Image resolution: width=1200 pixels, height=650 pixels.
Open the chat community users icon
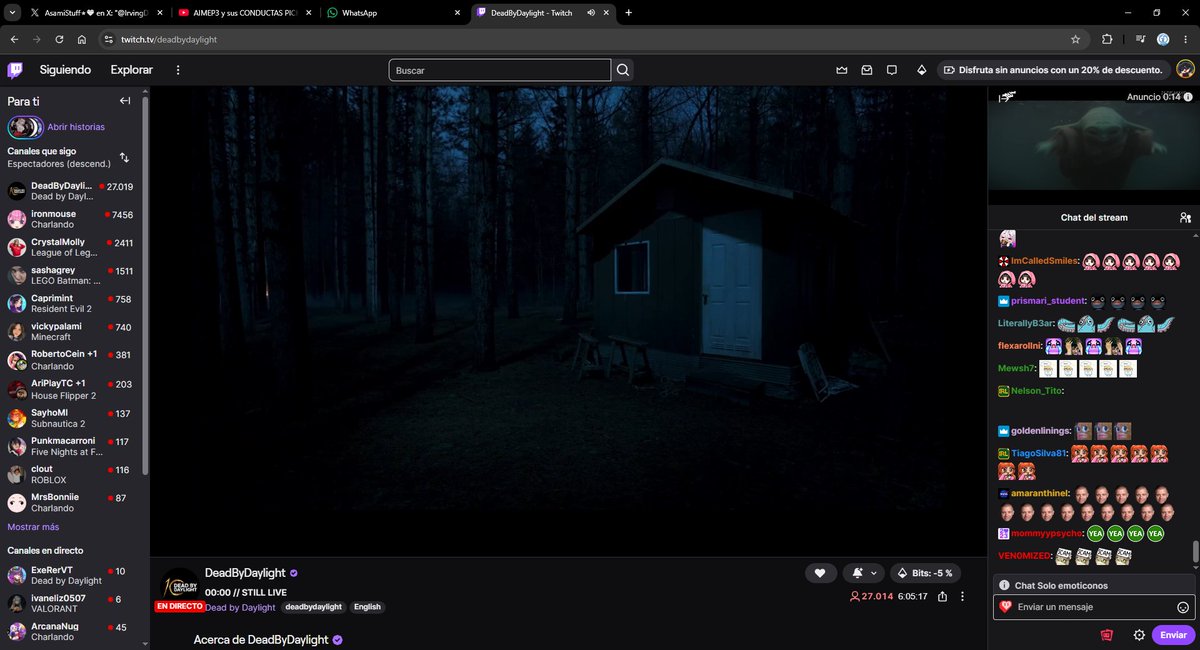1185,217
